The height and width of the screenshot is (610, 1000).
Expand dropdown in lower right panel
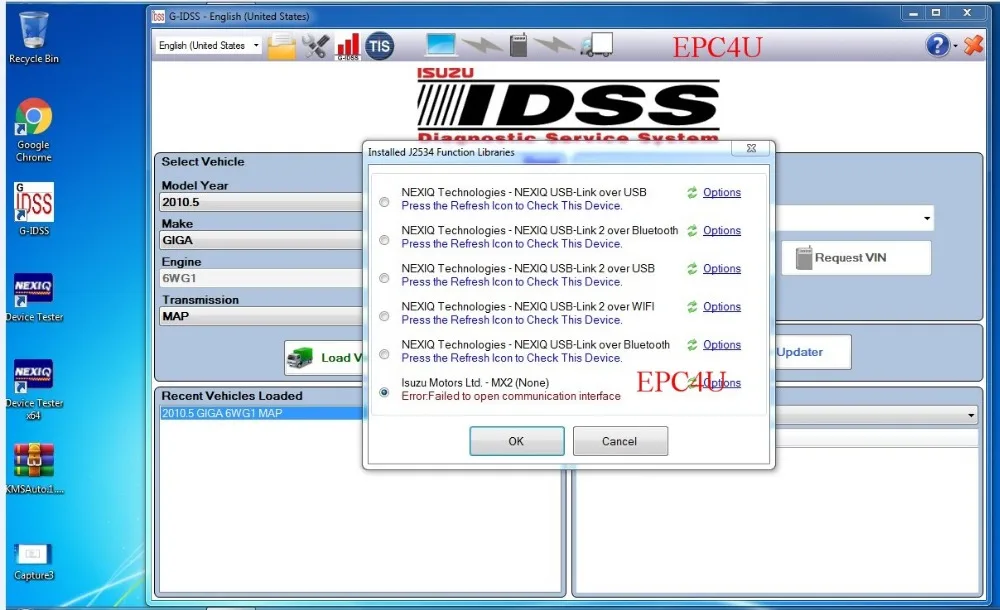(x=971, y=415)
